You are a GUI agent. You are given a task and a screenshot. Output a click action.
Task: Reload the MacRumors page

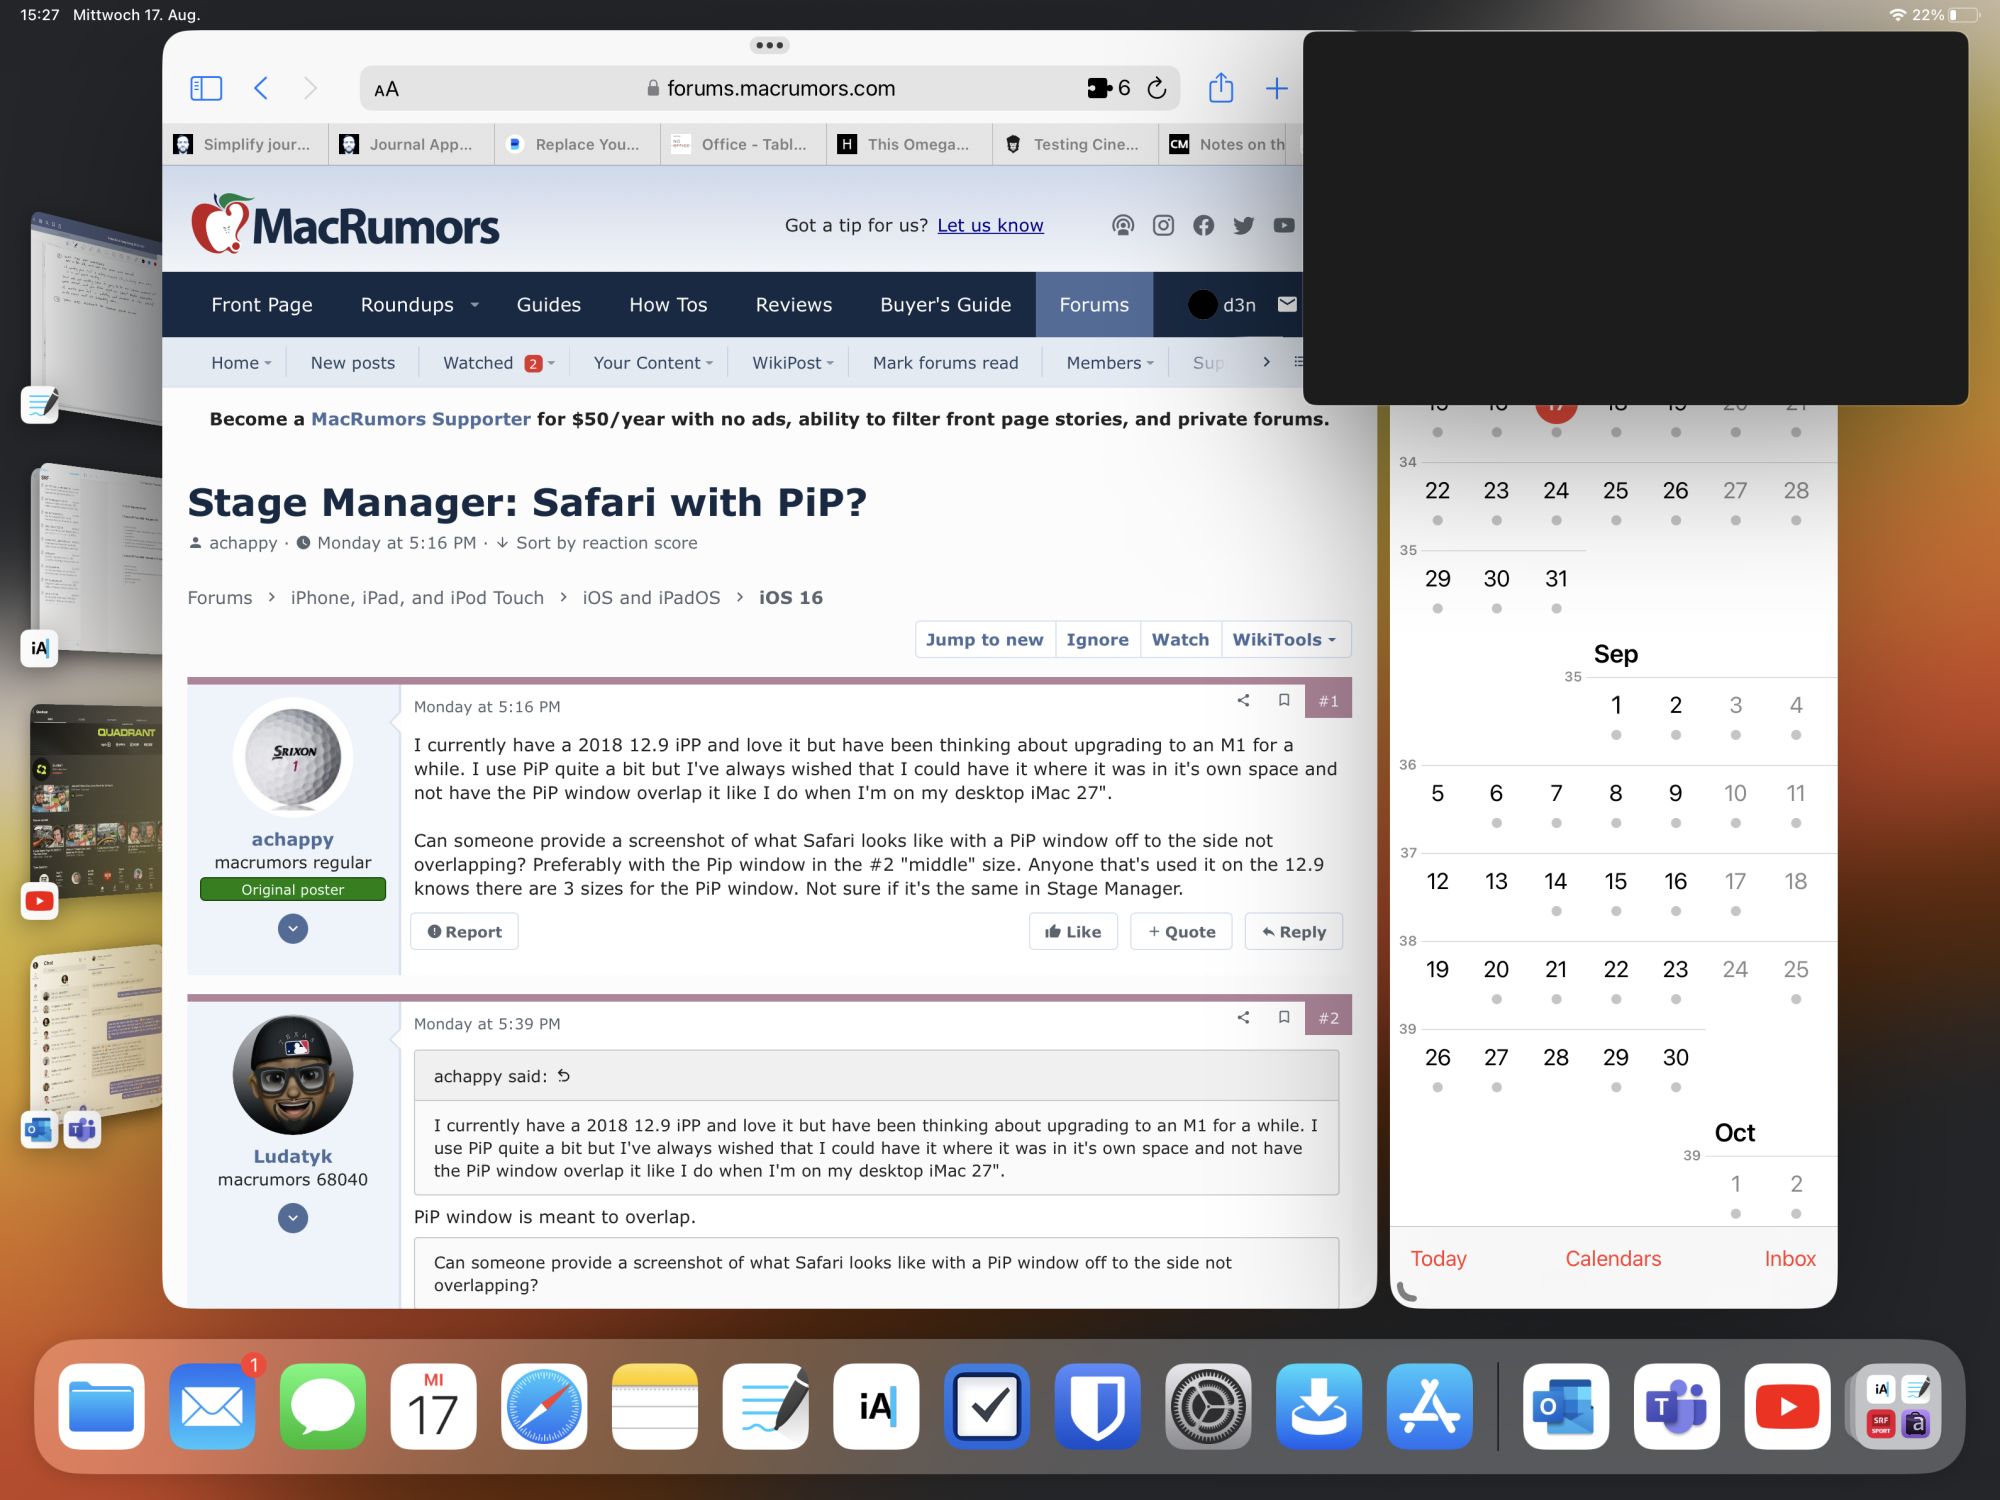coord(1157,88)
